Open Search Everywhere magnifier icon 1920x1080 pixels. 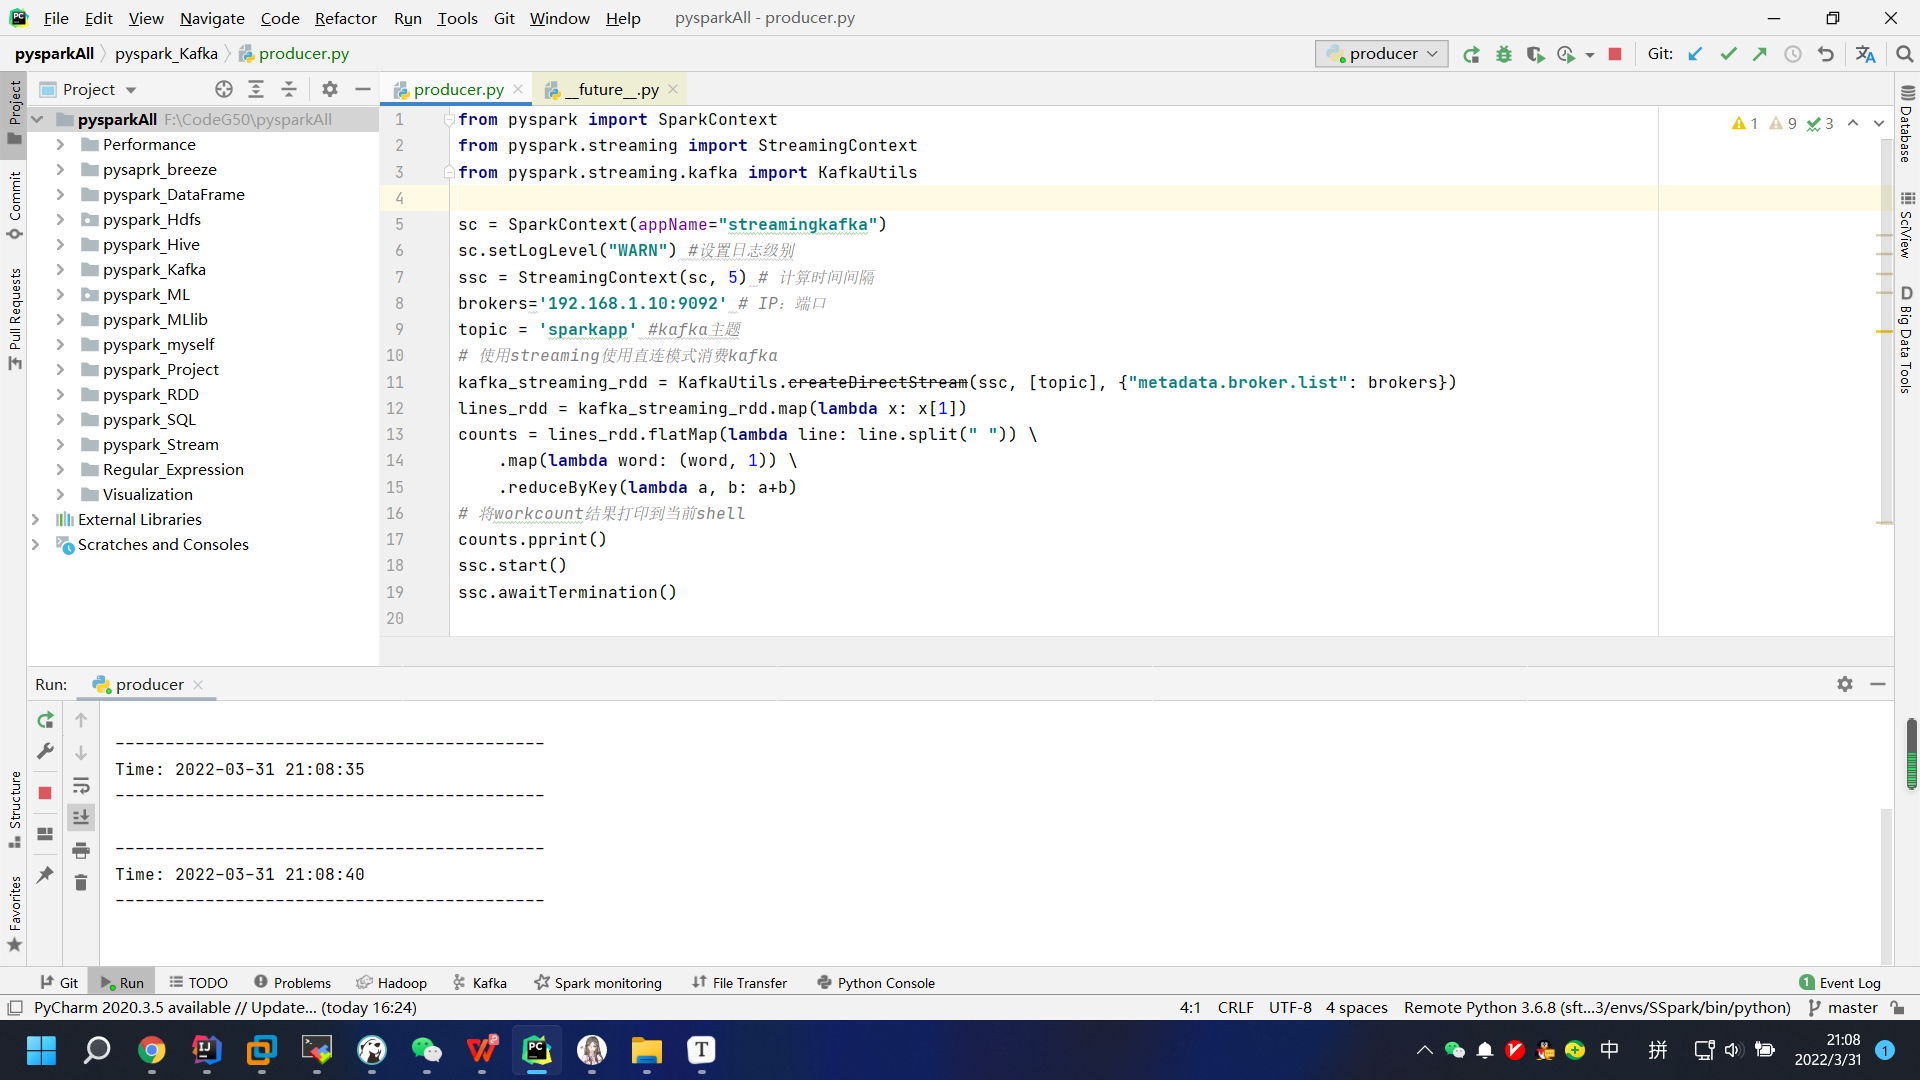[1904, 54]
